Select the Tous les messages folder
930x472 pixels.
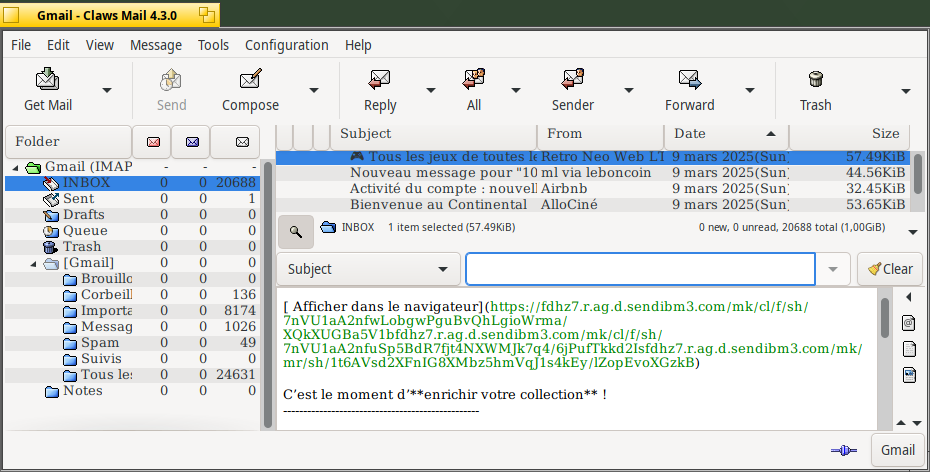(x=132, y=375)
